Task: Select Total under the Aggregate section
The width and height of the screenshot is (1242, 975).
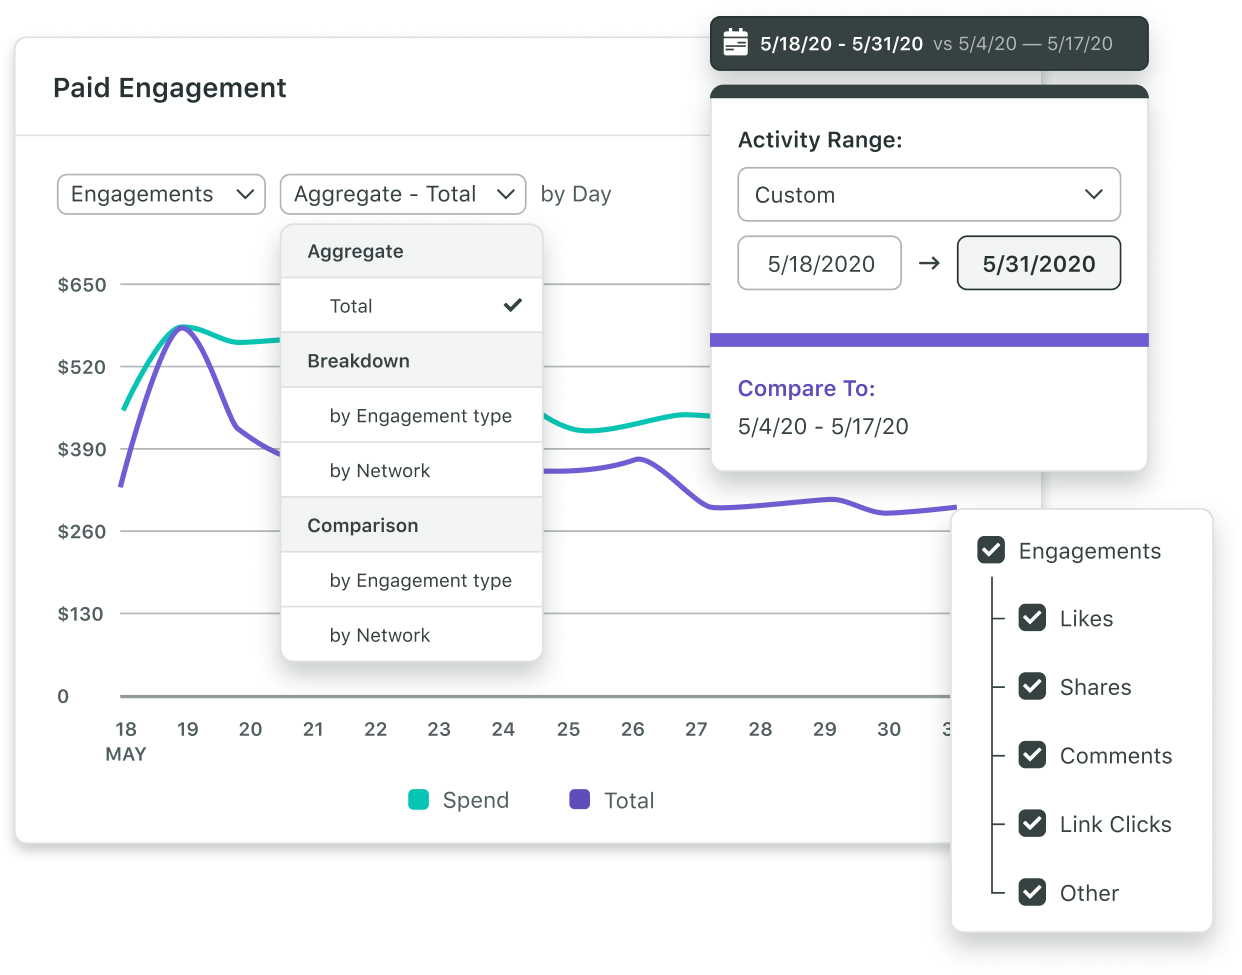Action: 351,305
